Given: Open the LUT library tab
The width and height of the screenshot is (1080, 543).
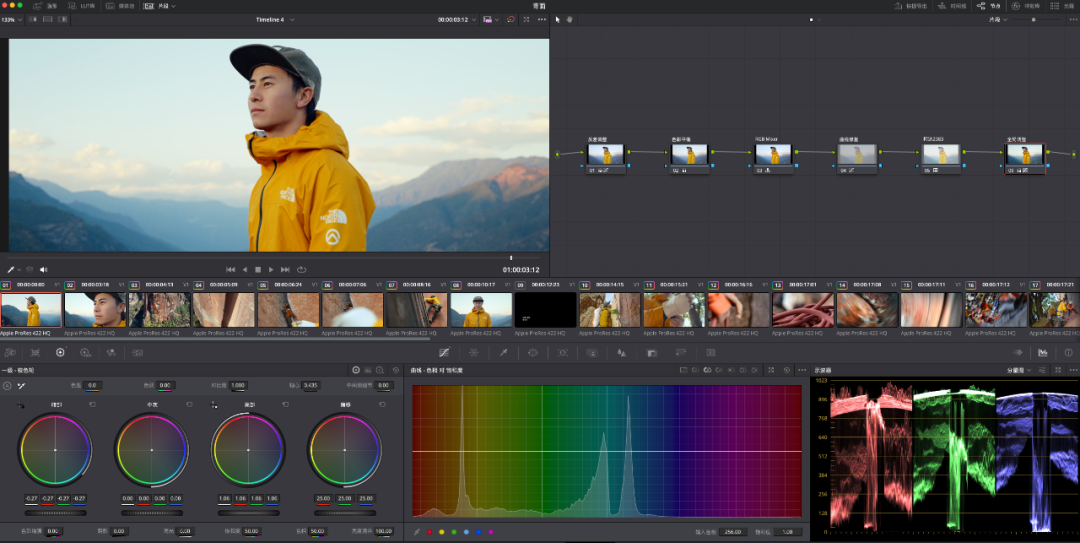Looking at the screenshot, I should pos(82,6).
